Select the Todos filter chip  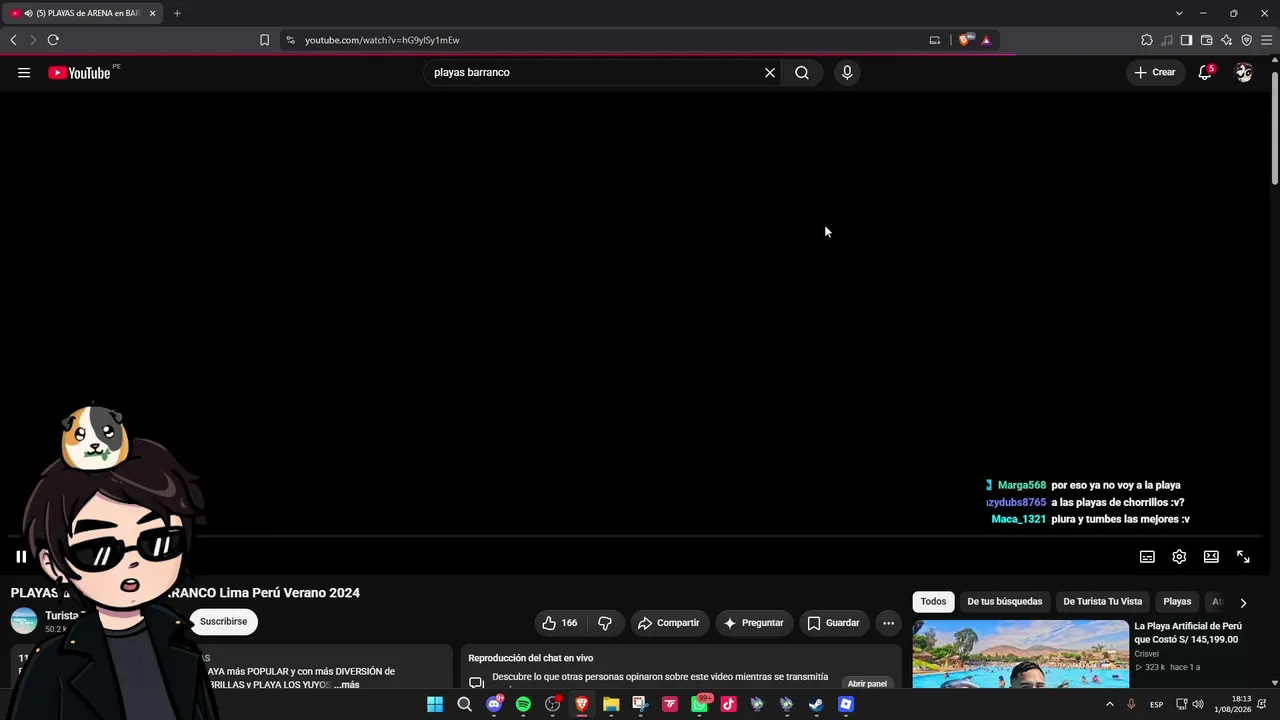(933, 602)
